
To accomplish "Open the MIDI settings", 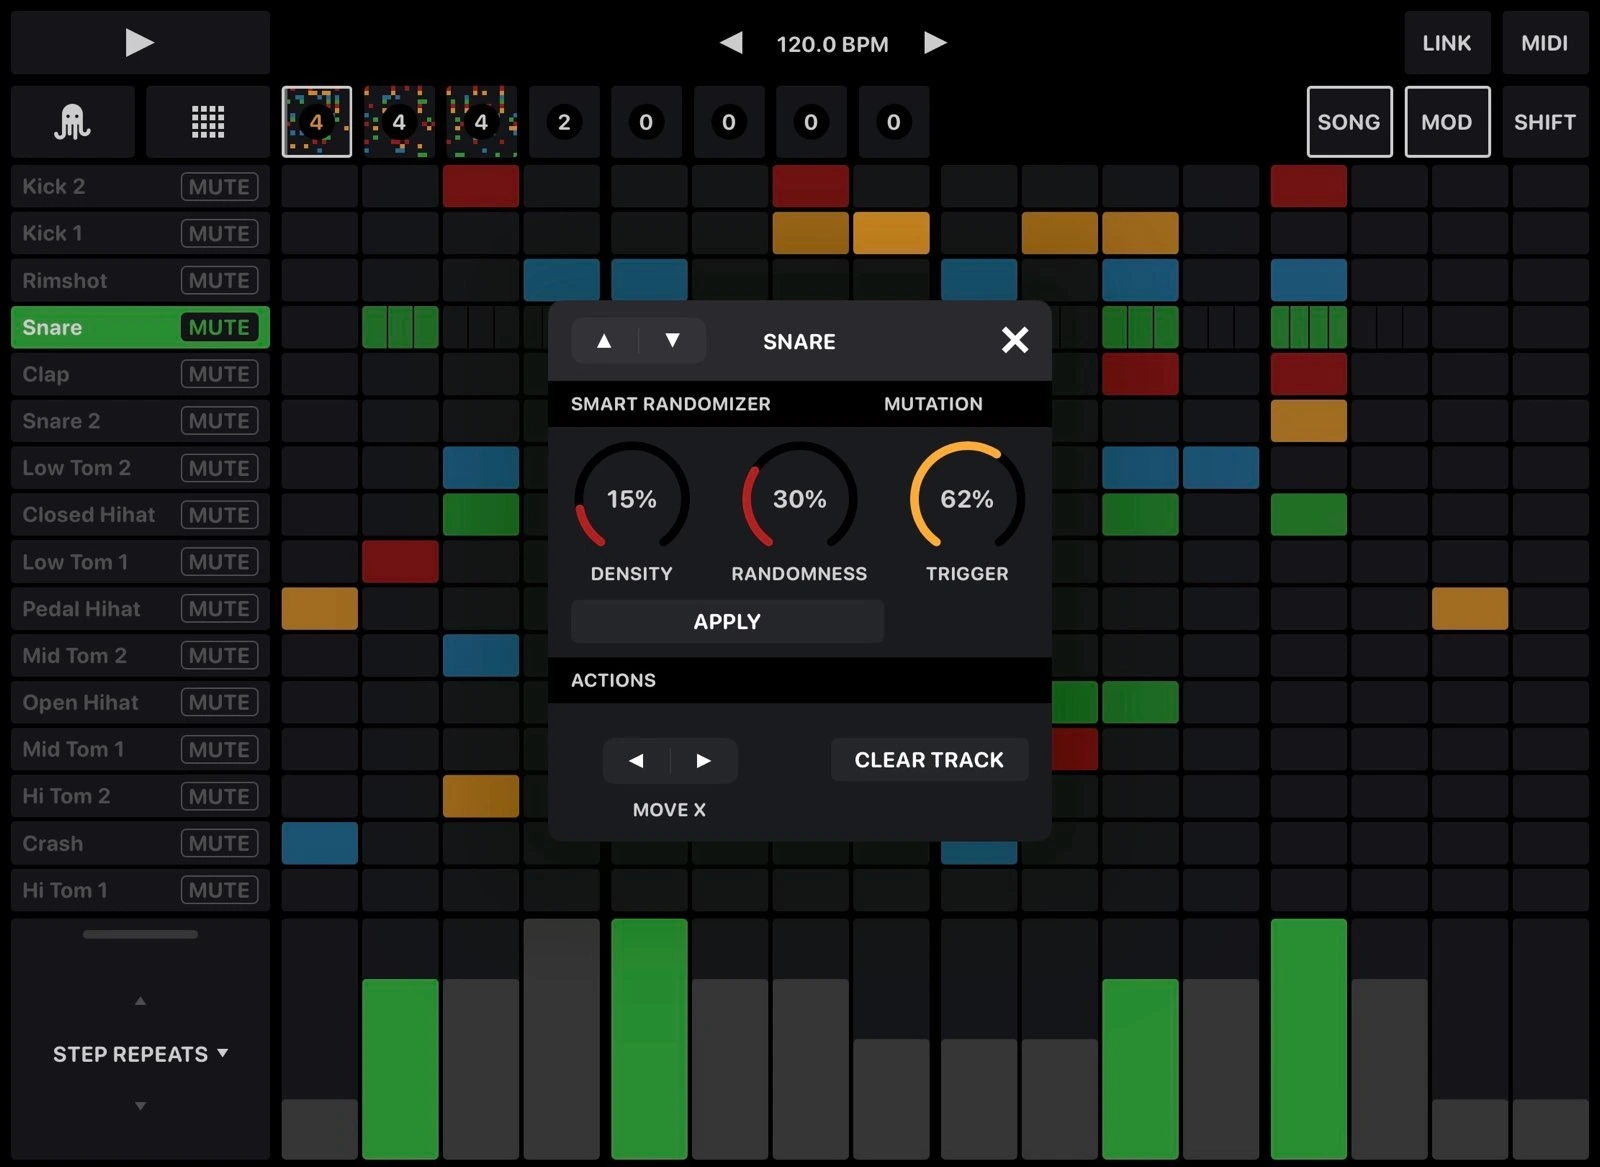I will pos(1544,43).
